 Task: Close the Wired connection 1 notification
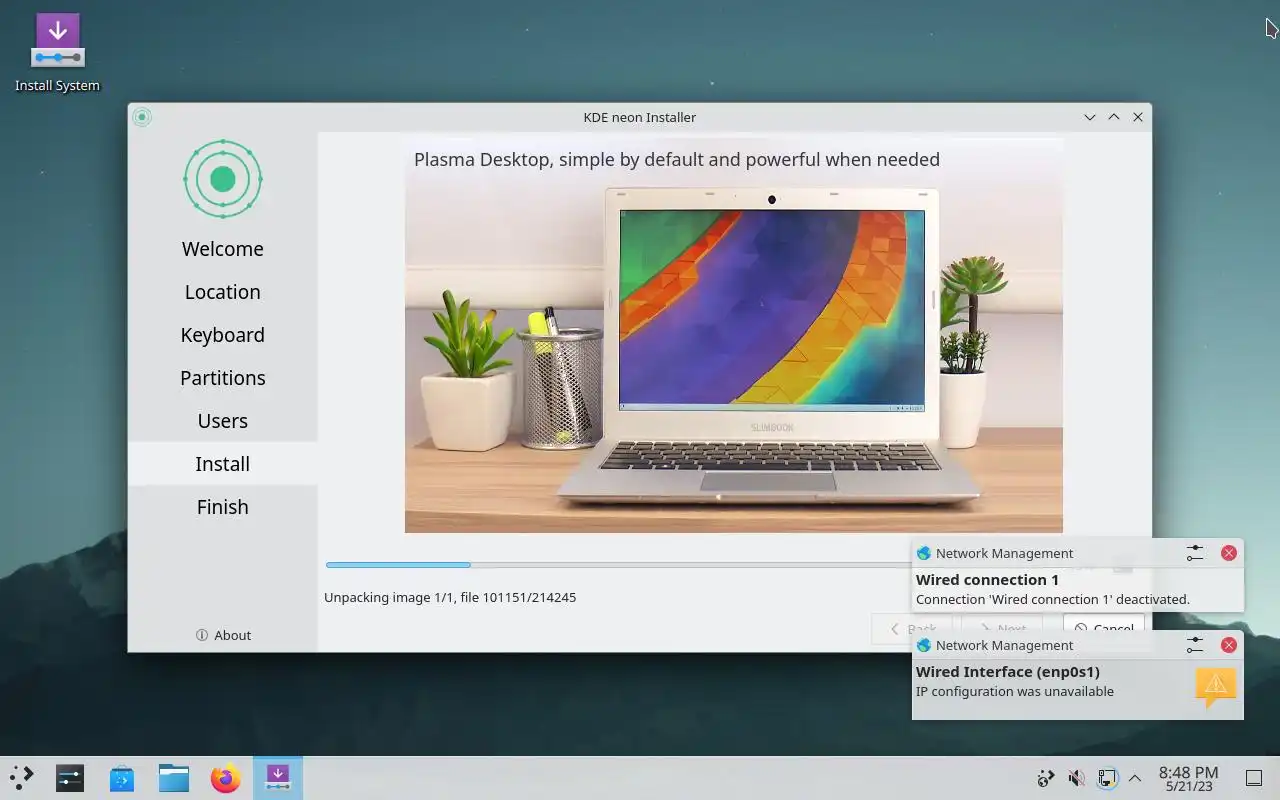coord(1229,553)
